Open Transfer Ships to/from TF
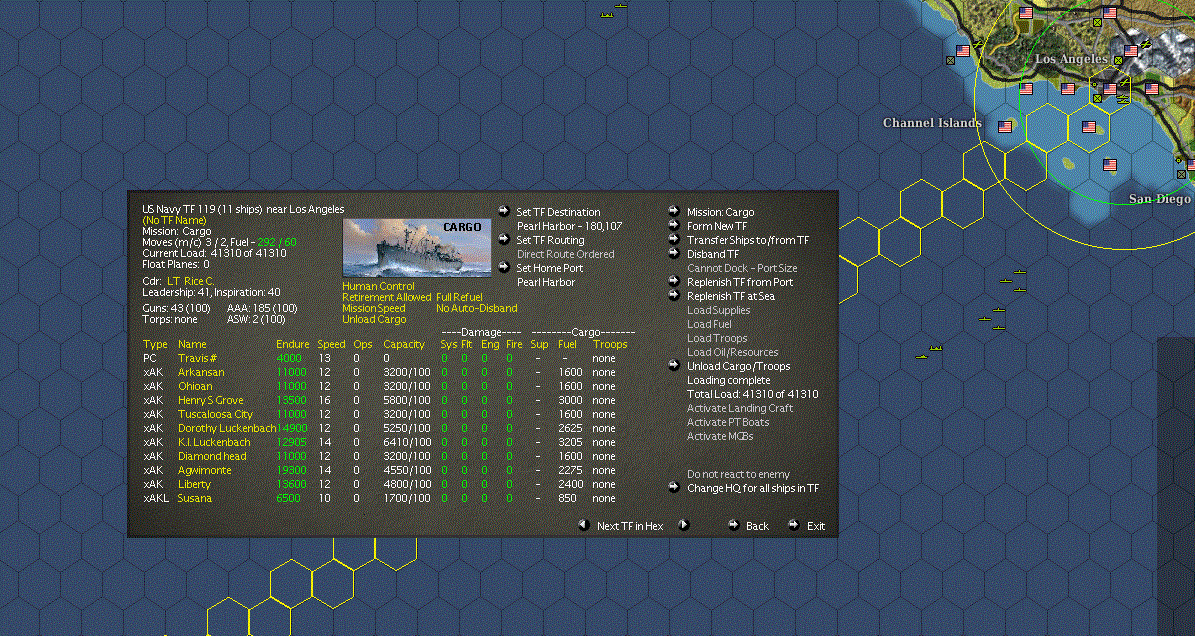The width and height of the screenshot is (1195, 636). coord(748,240)
